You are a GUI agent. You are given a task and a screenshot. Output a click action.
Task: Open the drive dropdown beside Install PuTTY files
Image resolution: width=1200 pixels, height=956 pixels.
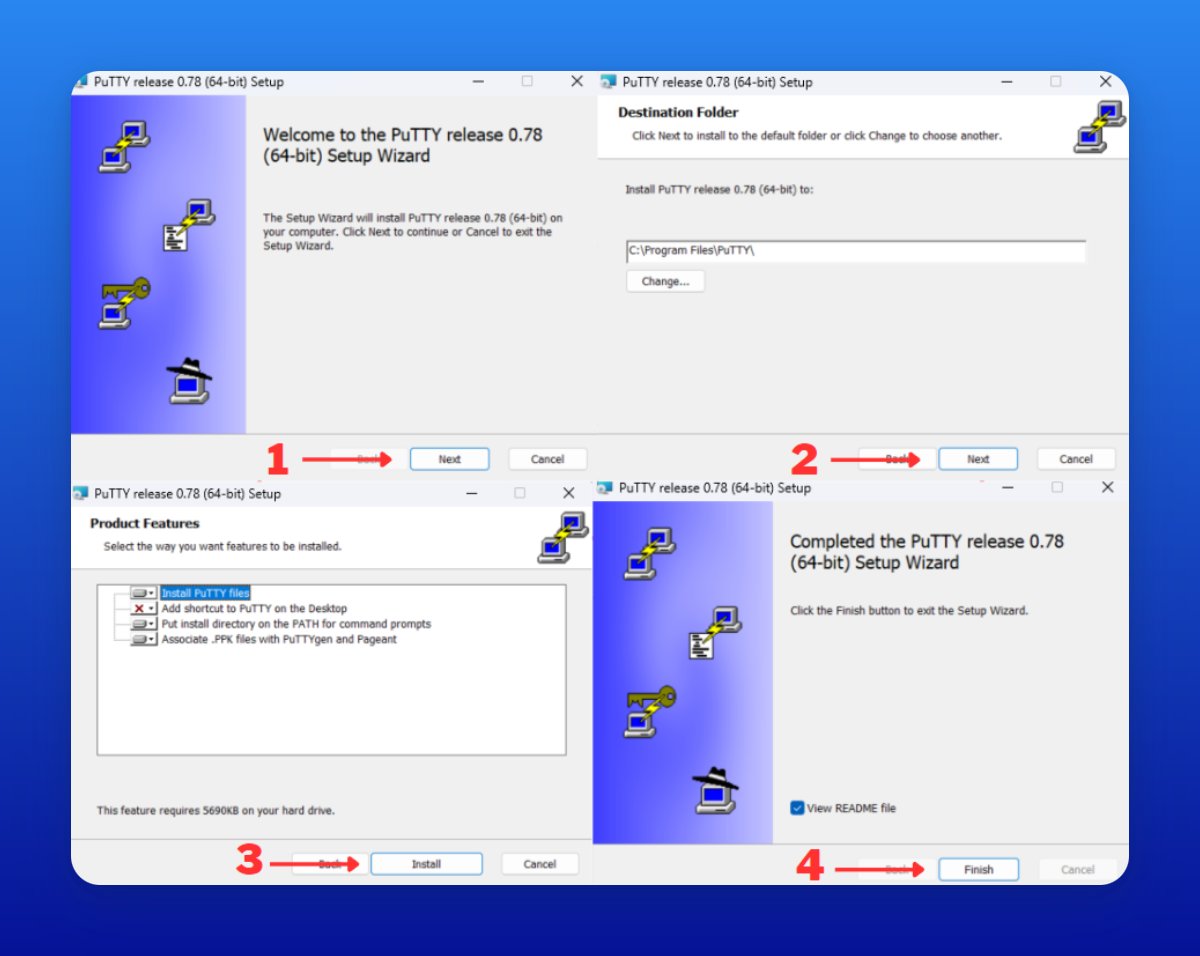pyautogui.click(x=143, y=593)
